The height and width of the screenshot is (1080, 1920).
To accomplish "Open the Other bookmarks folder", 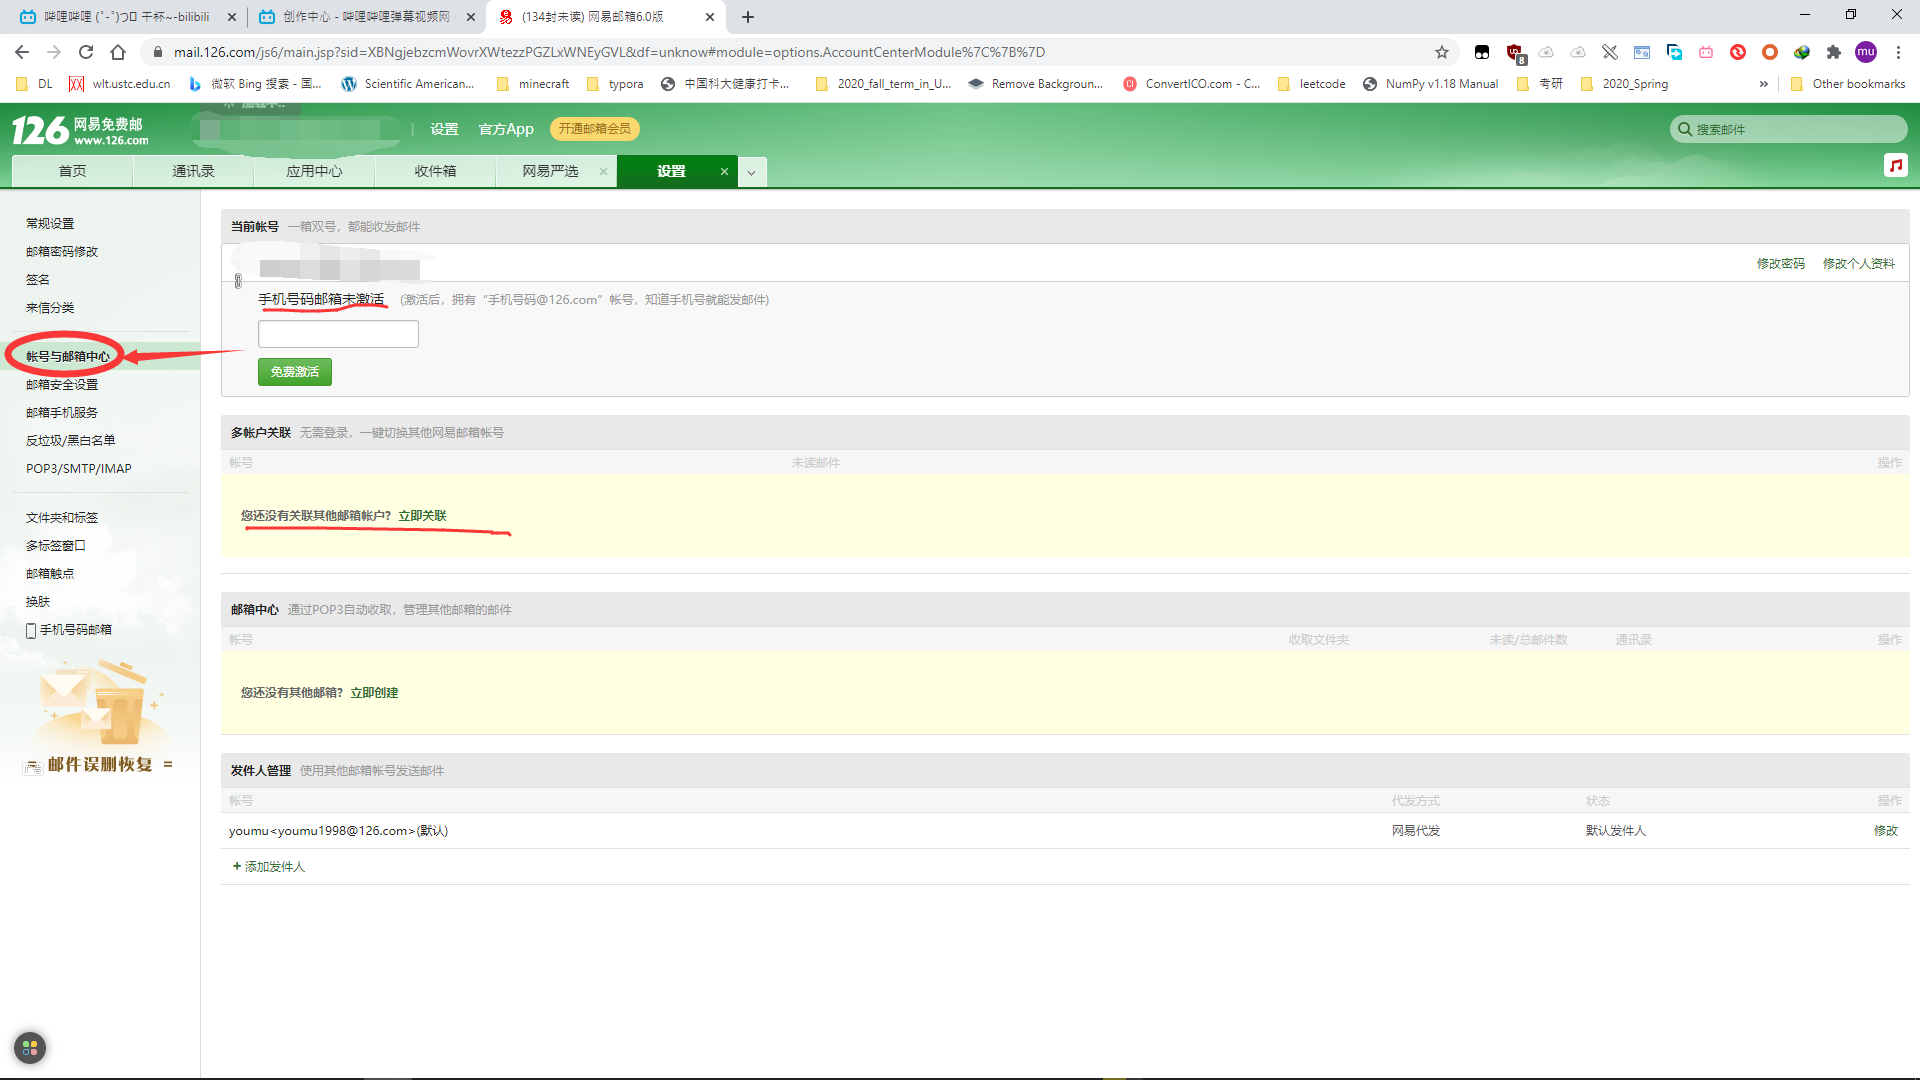I will point(1849,84).
